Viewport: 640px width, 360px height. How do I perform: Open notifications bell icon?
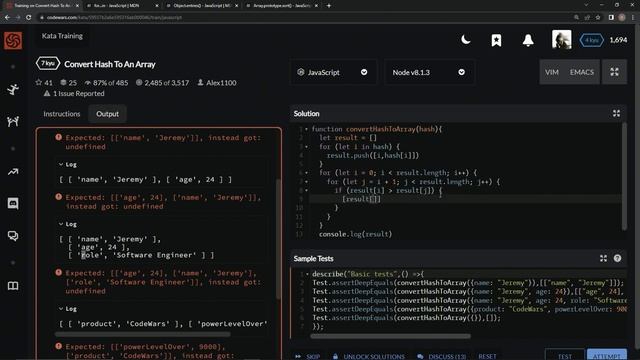528,40
